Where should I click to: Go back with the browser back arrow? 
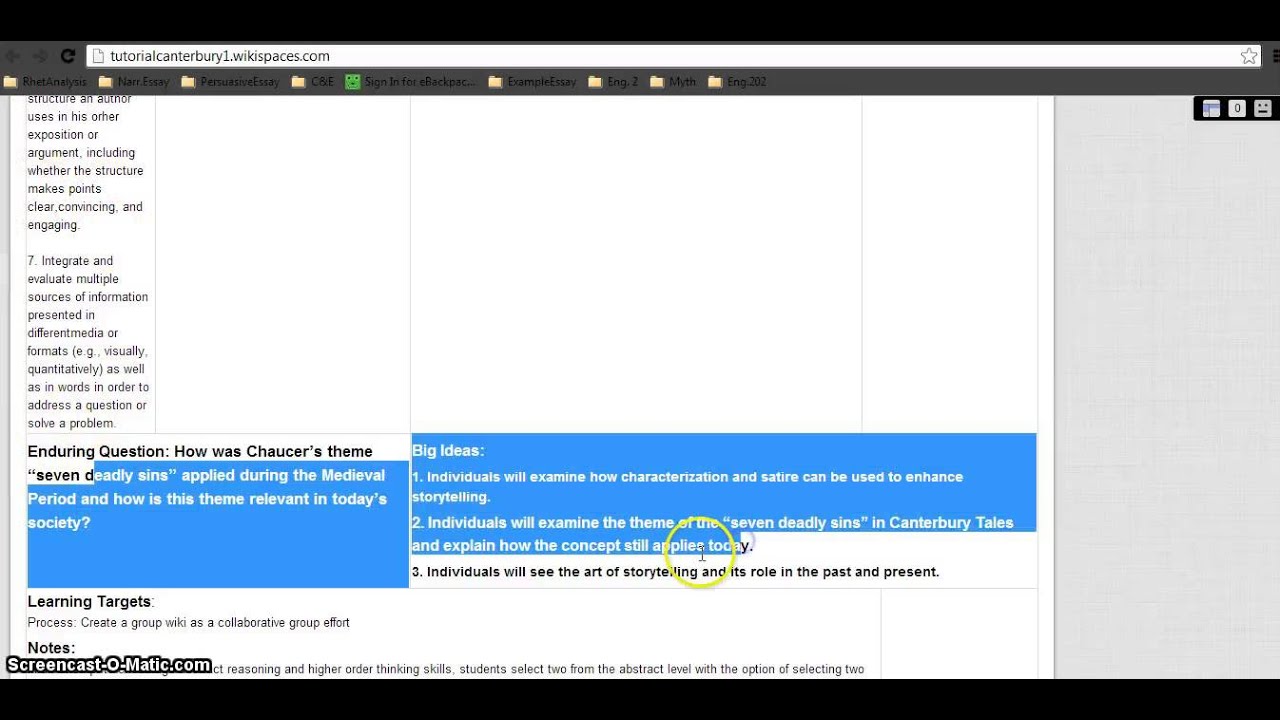coord(14,56)
